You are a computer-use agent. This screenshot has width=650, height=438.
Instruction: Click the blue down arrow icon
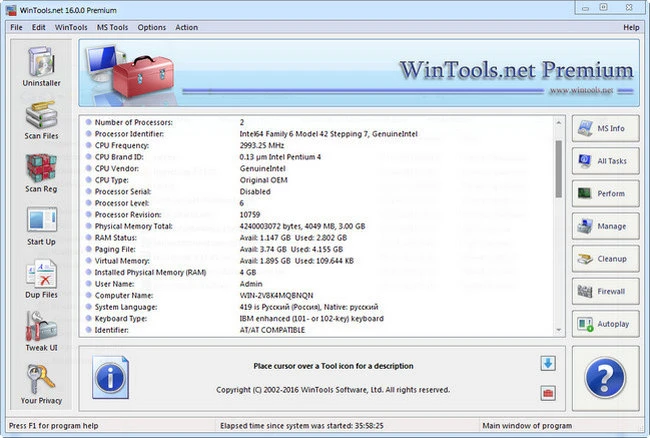pos(548,364)
